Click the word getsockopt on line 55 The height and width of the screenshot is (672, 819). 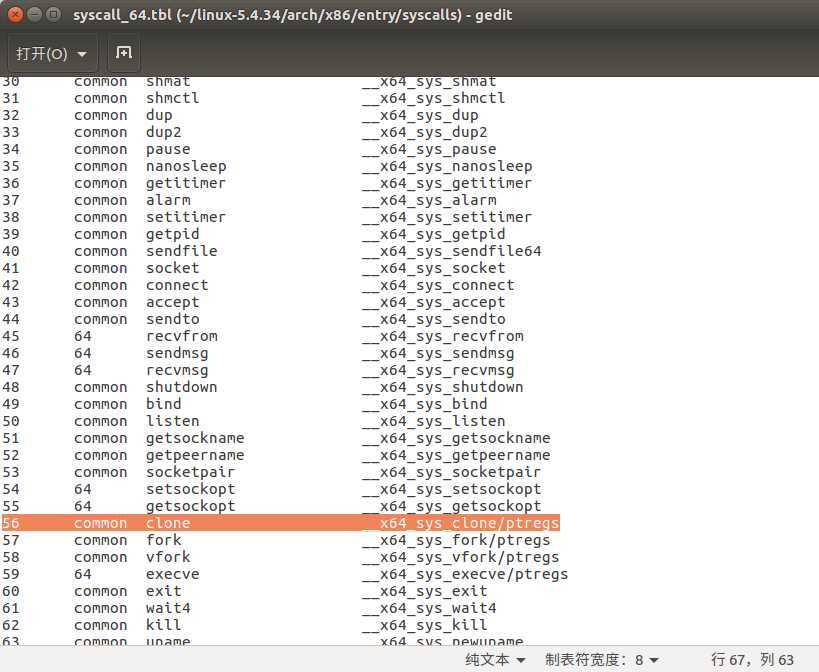coord(191,506)
